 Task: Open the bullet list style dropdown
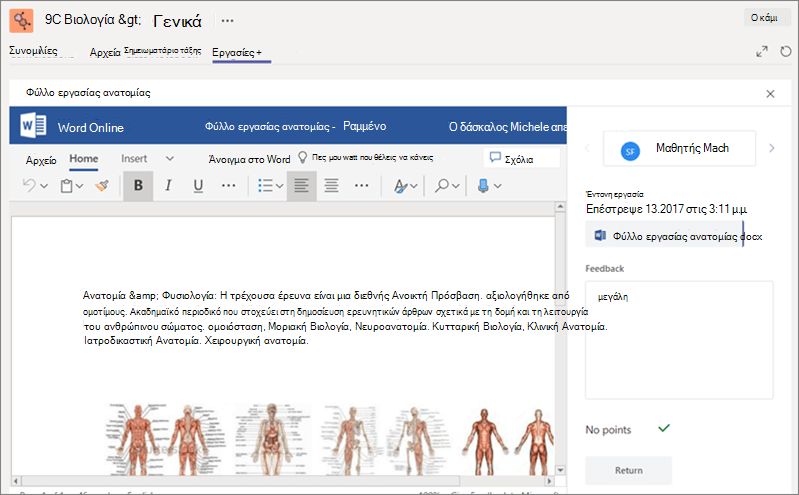[279, 186]
